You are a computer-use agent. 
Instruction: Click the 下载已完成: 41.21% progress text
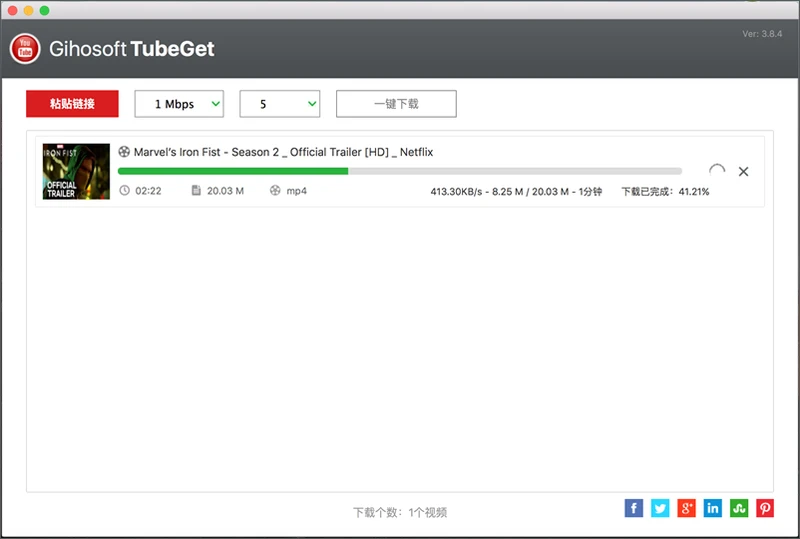(x=665, y=192)
